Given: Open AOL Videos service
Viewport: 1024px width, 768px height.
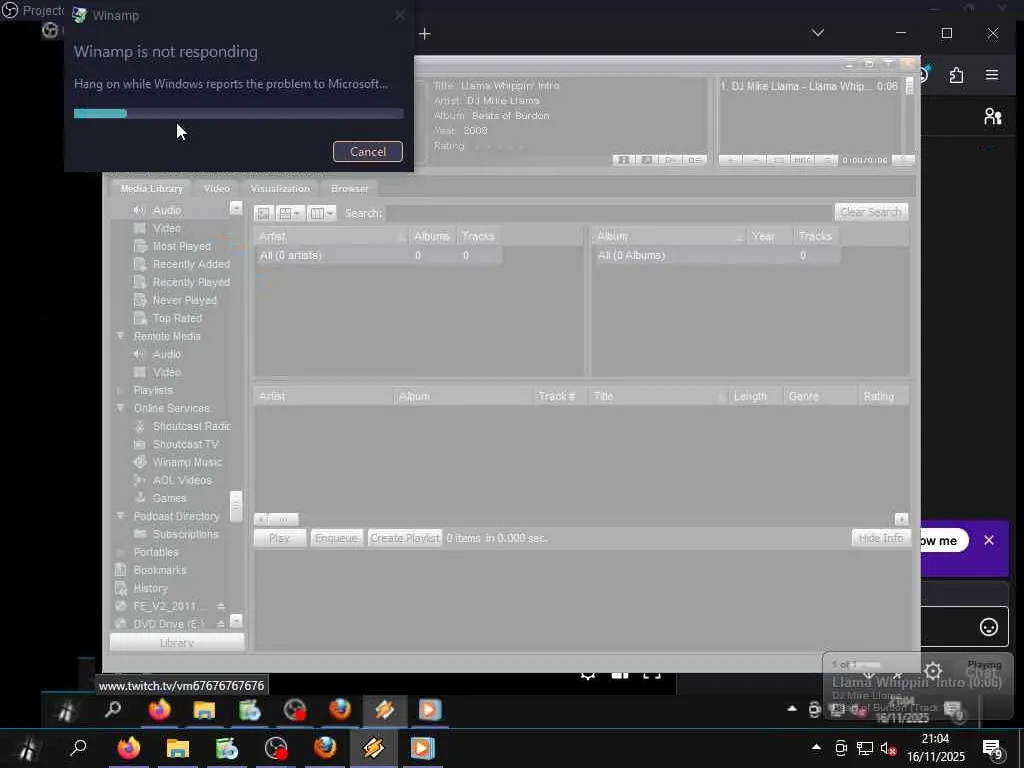Looking at the screenshot, I should (x=182, y=480).
